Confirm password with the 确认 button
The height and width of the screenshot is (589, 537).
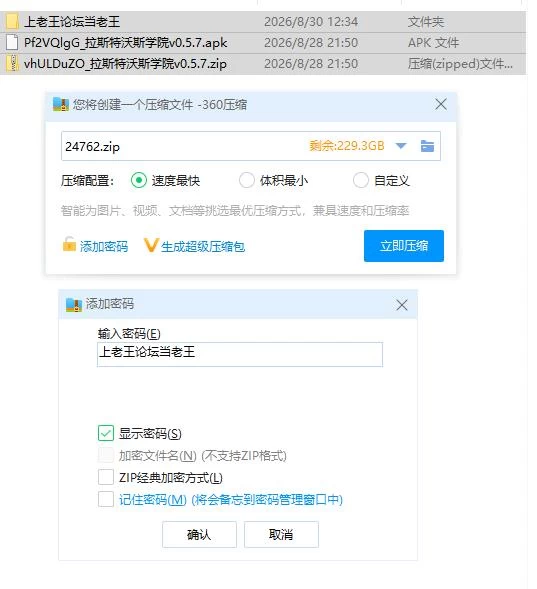point(199,534)
